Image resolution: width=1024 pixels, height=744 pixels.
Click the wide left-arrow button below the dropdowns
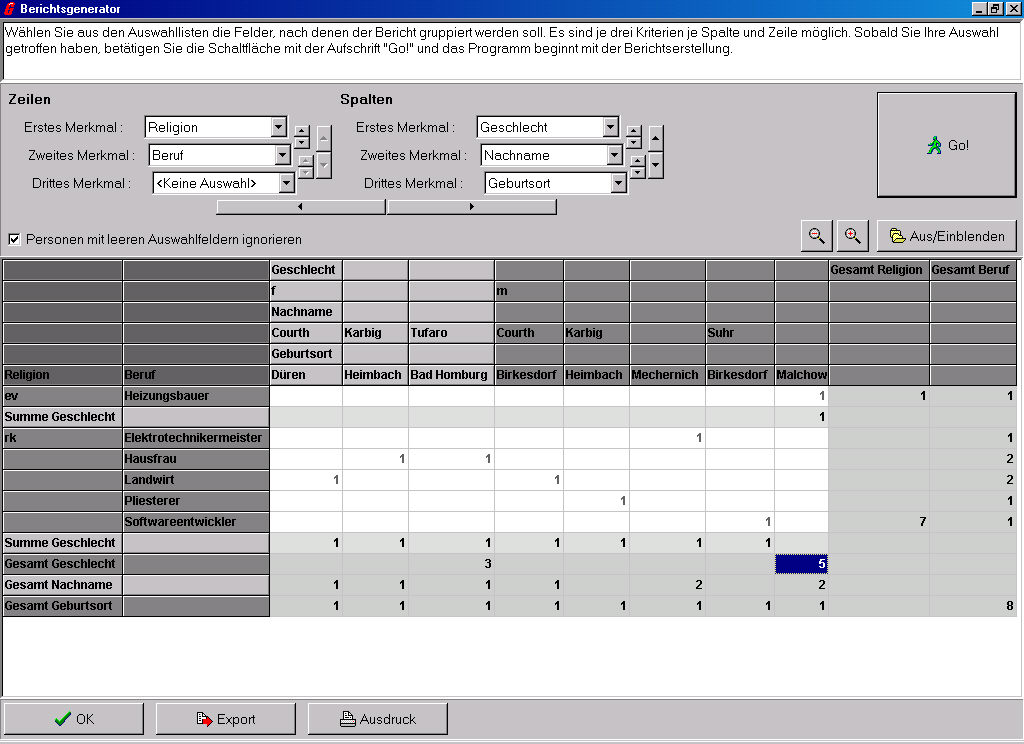300,207
